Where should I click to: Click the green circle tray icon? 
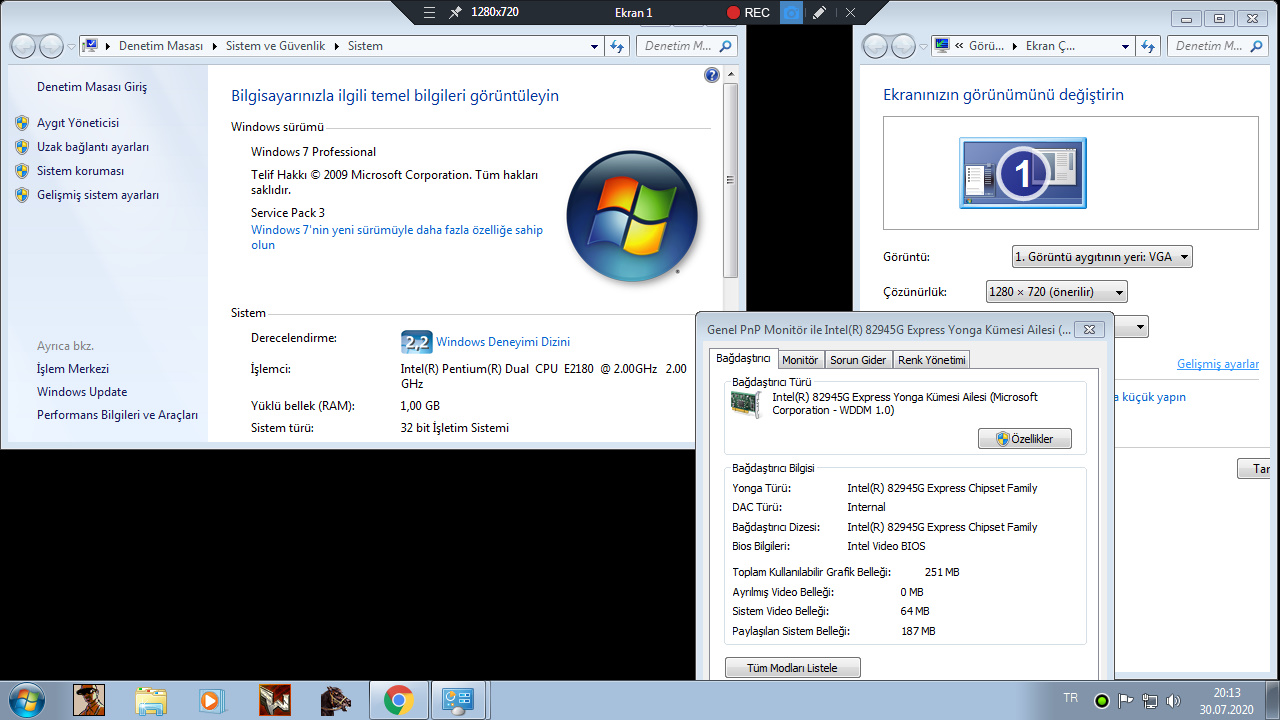click(1101, 700)
